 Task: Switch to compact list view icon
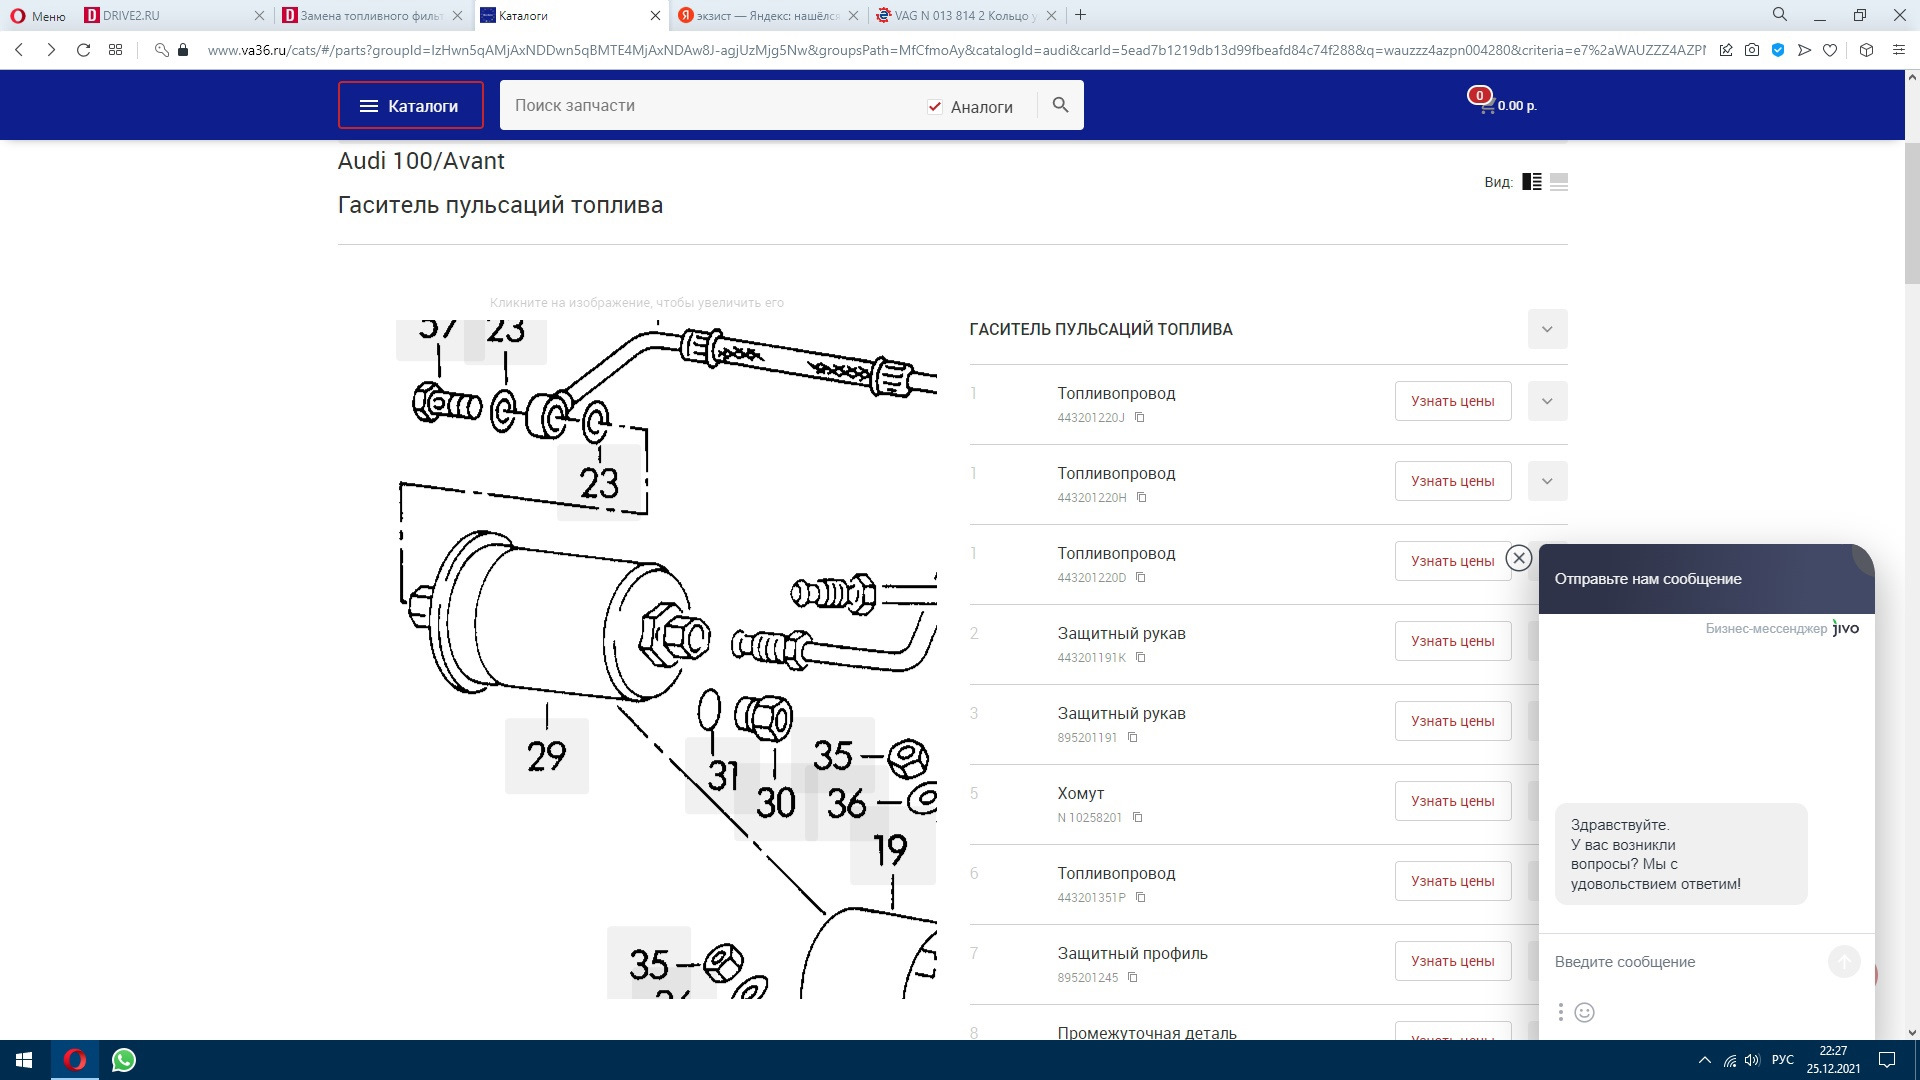(1558, 182)
